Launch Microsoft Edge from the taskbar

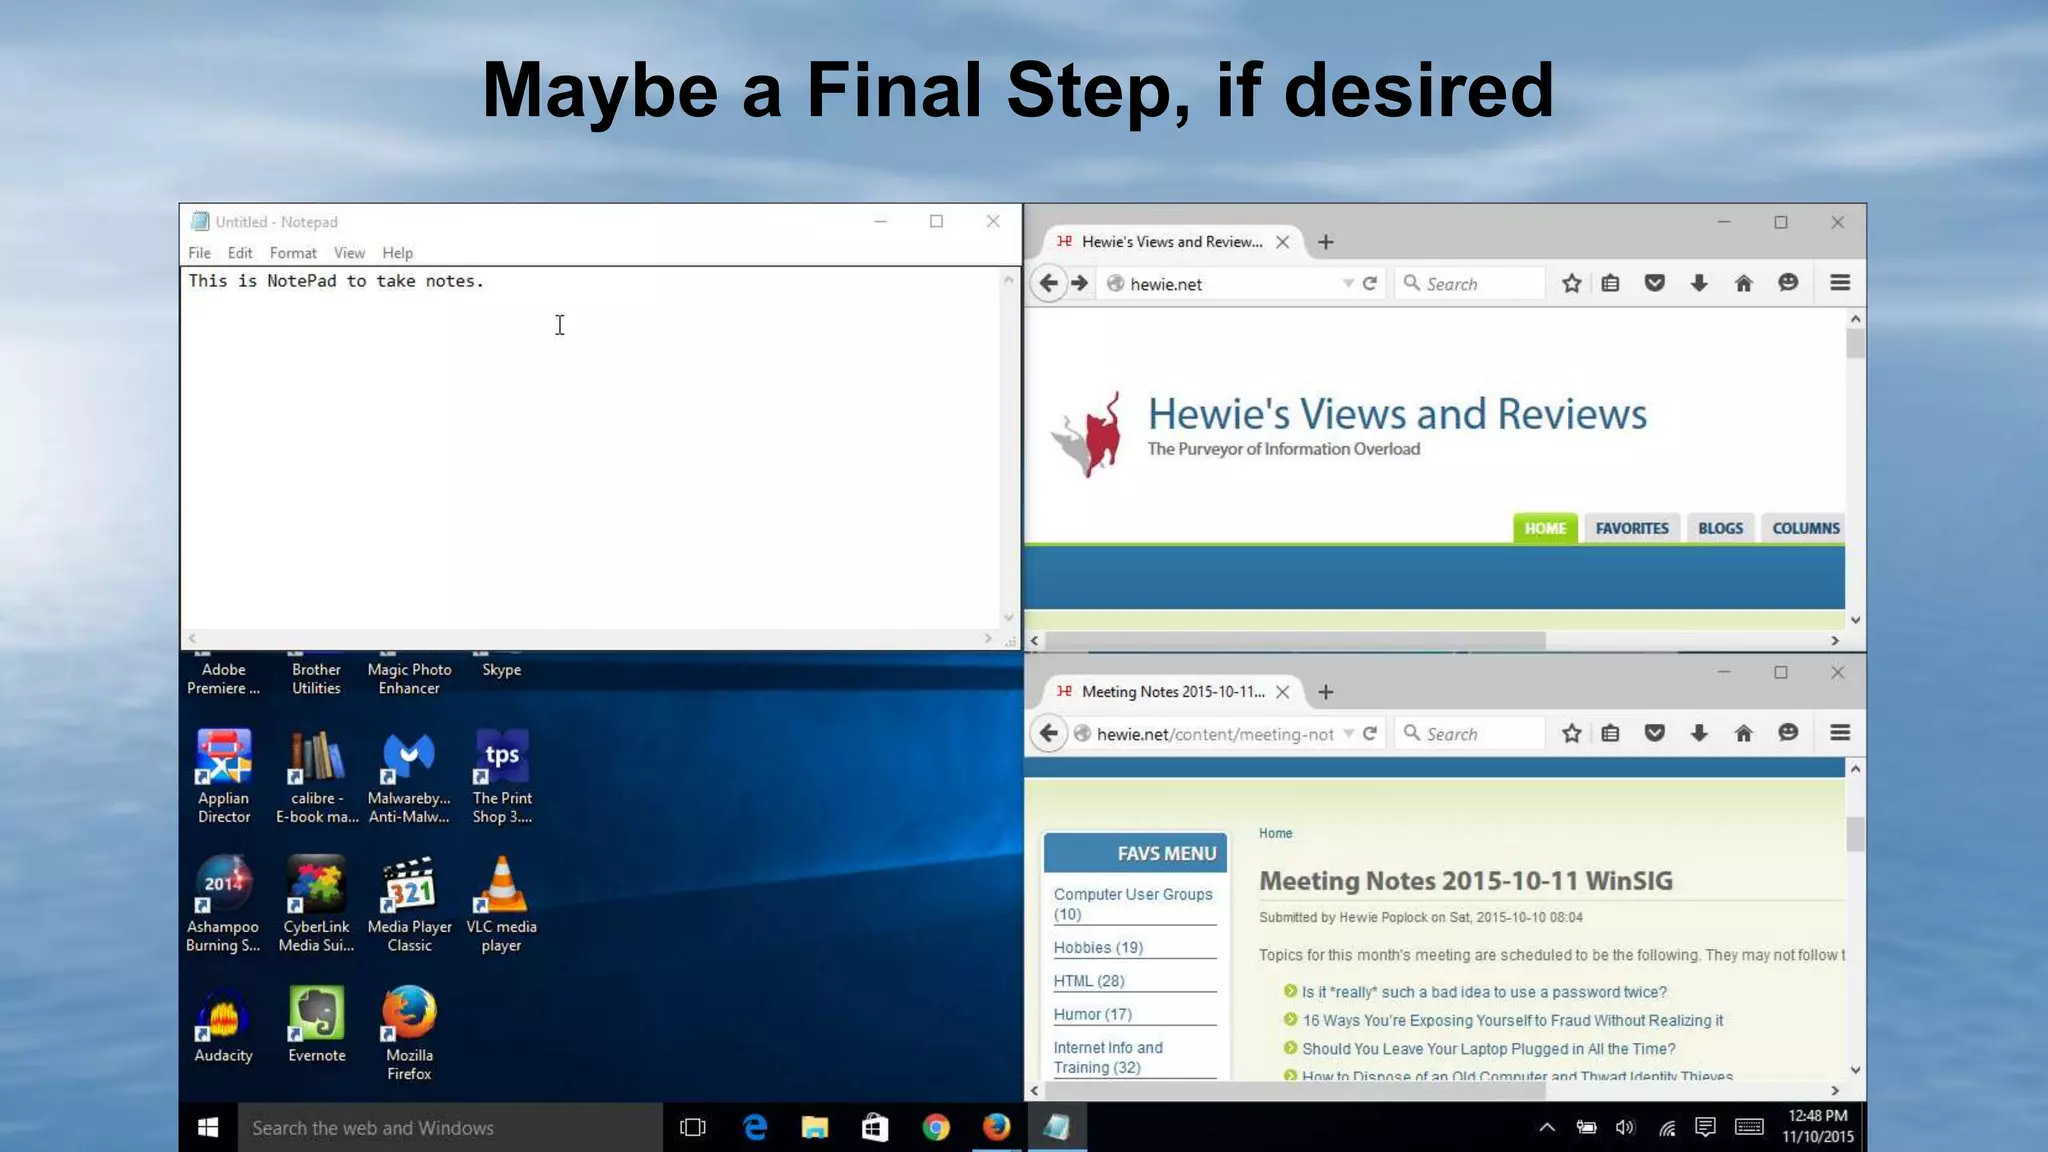click(755, 1127)
